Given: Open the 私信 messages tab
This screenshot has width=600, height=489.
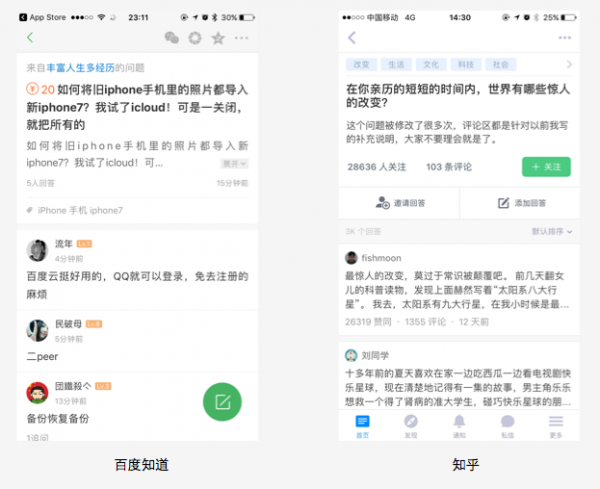Looking at the screenshot, I should (507, 427).
